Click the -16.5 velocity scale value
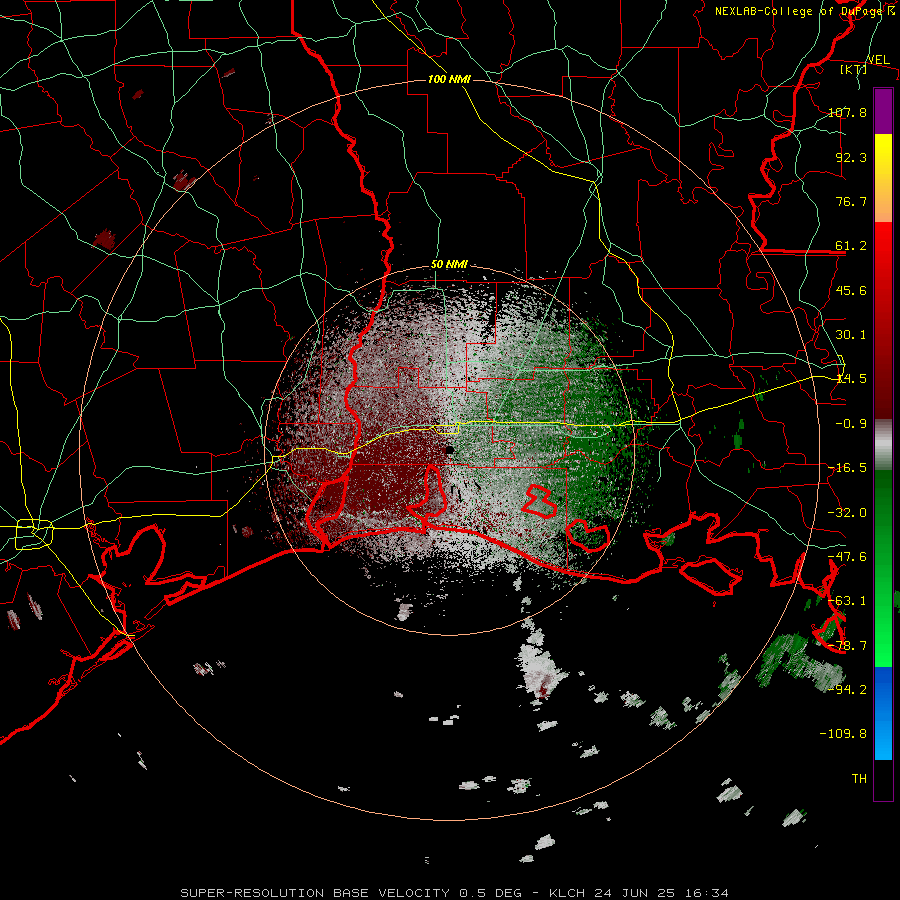900x900 pixels. tap(847, 468)
